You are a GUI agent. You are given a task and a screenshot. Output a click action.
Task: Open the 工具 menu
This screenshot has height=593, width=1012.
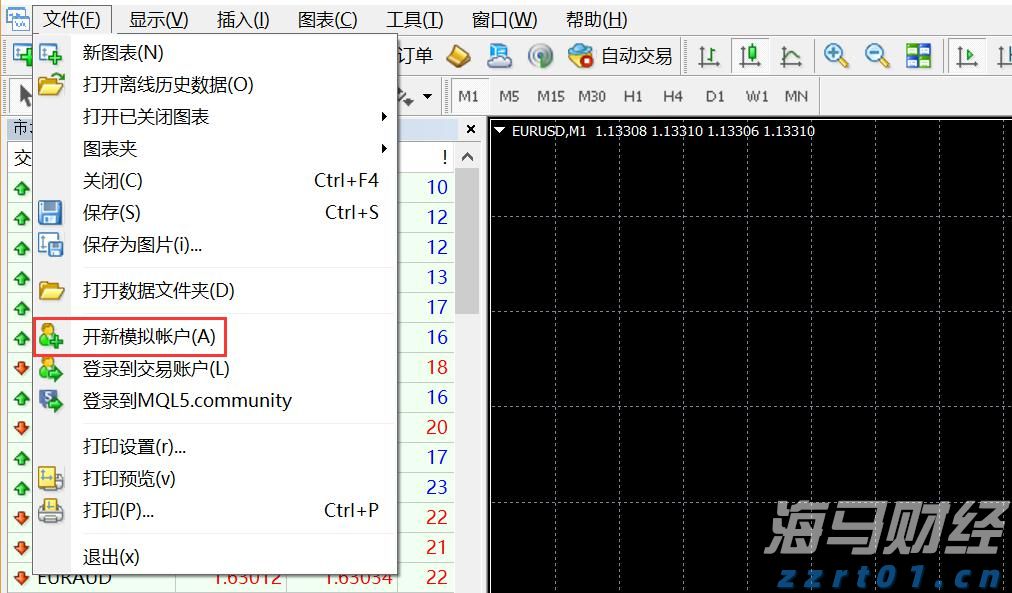click(x=414, y=18)
